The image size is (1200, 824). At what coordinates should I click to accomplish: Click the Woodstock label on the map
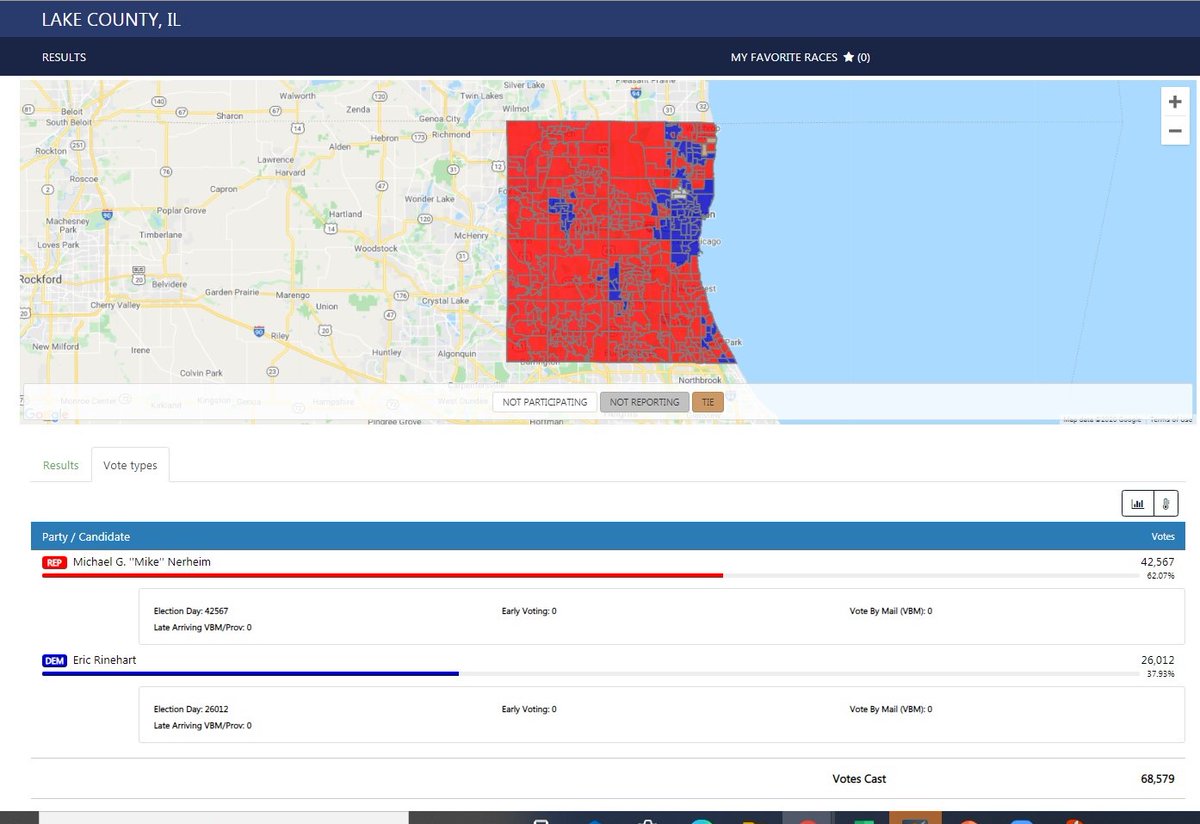coord(376,248)
